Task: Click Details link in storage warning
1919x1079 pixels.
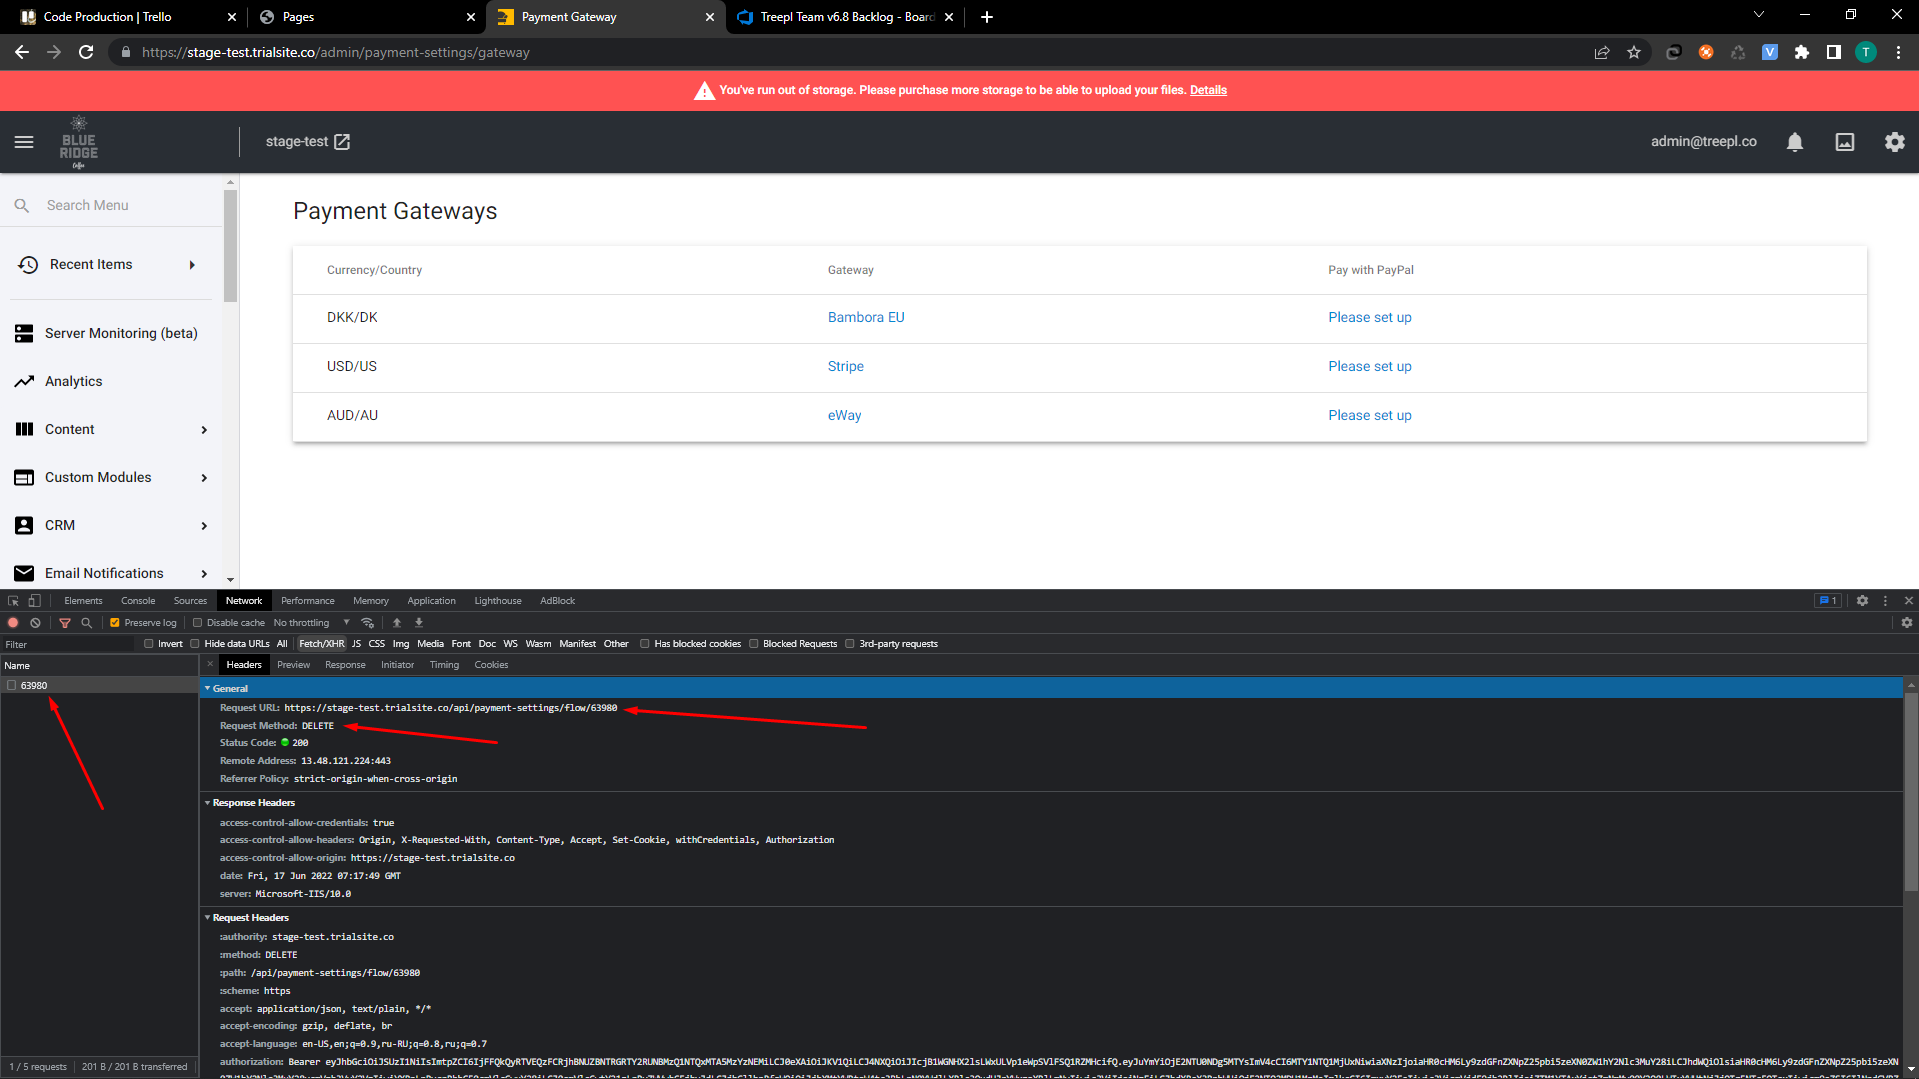Action: [x=1208, y=90]
